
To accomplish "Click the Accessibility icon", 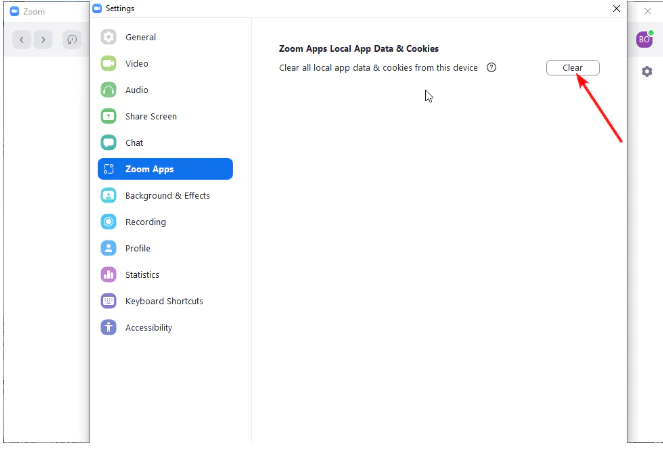I will pos(109,328).
